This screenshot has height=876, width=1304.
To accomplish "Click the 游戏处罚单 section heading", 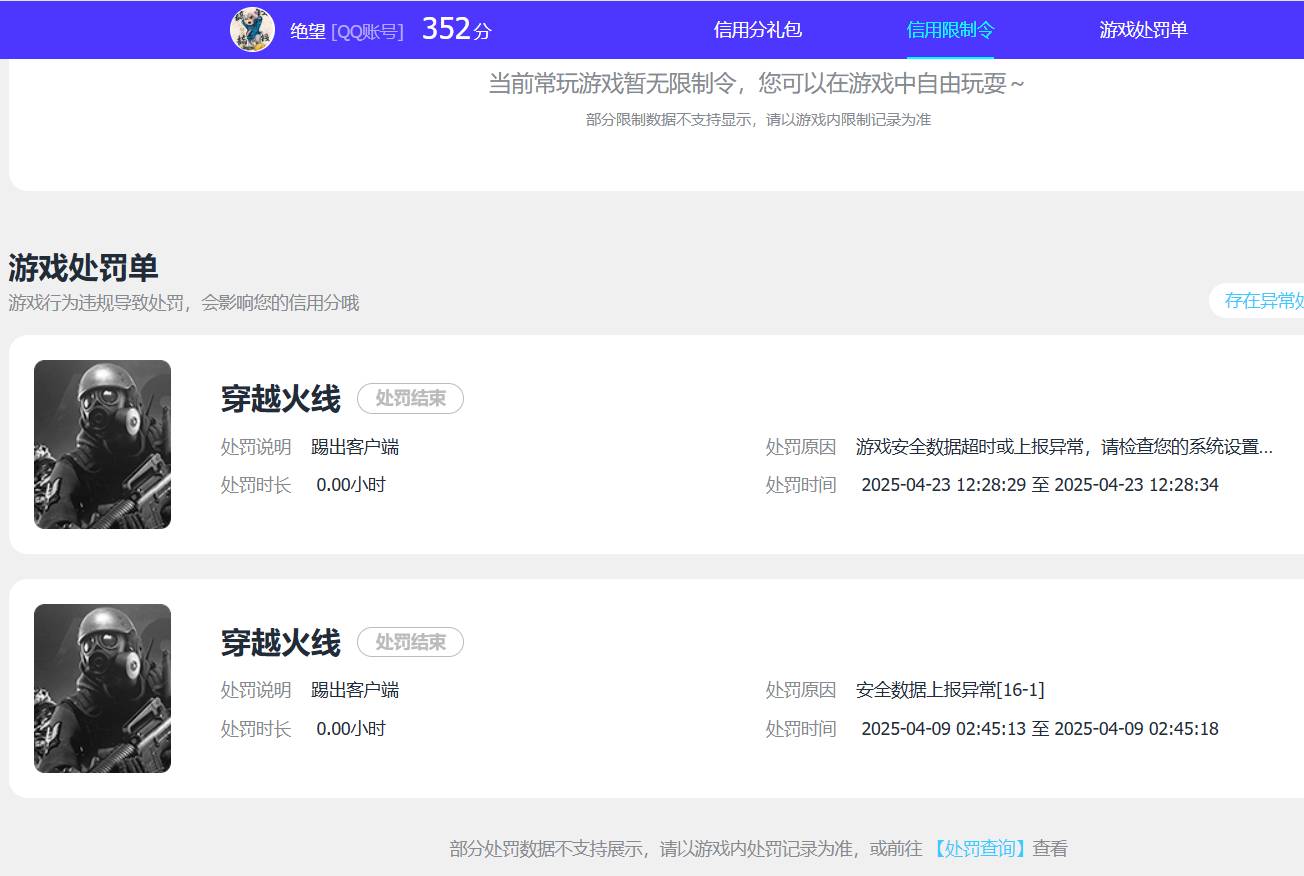I will click(x=83, y=268).
